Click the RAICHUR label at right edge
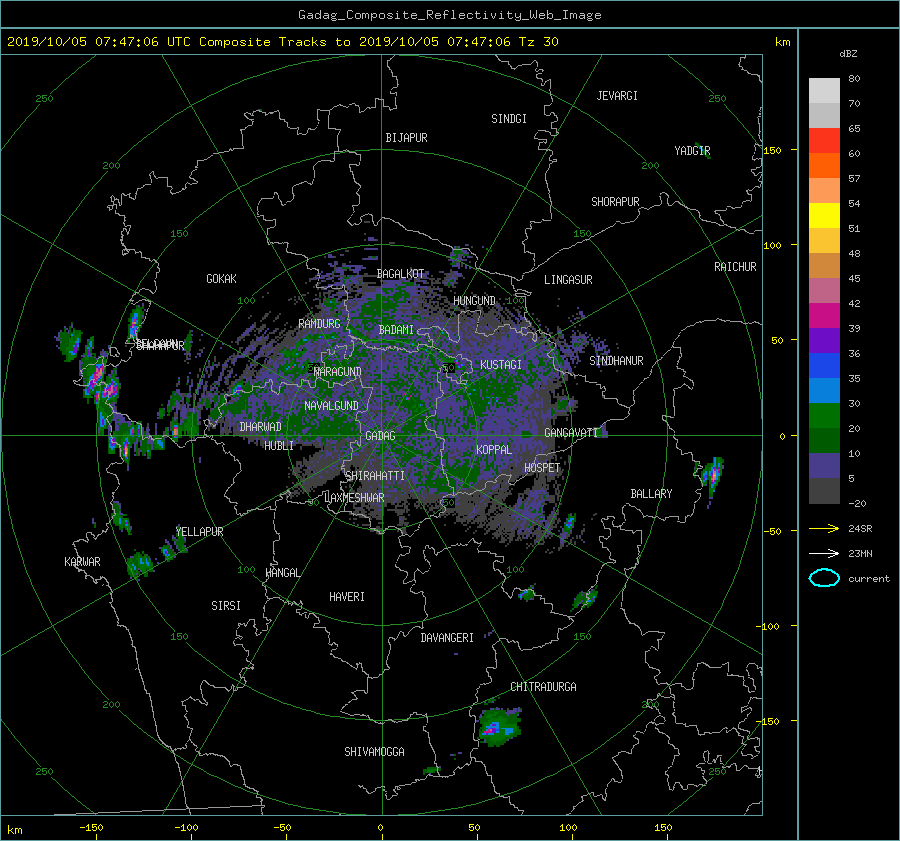 tap(735, 267)
